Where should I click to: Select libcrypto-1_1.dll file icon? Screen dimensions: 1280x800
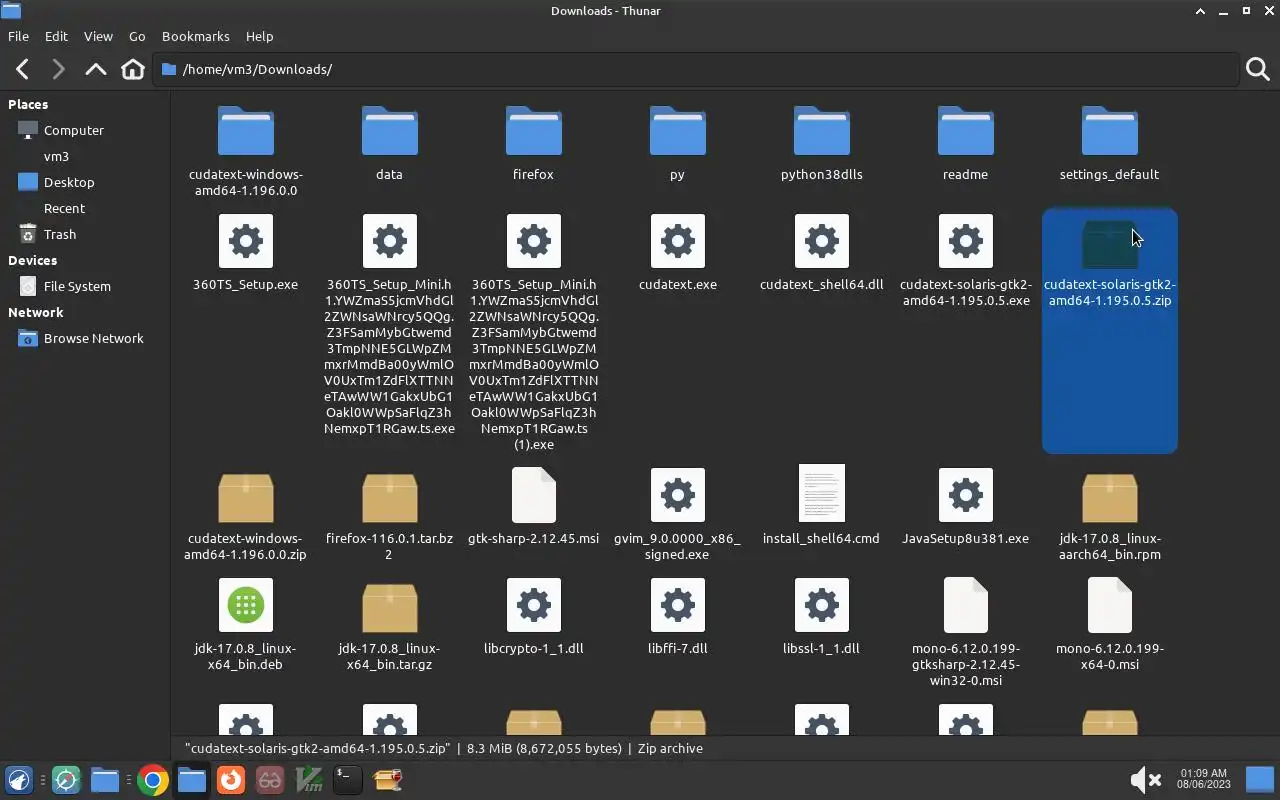(533, 605)
